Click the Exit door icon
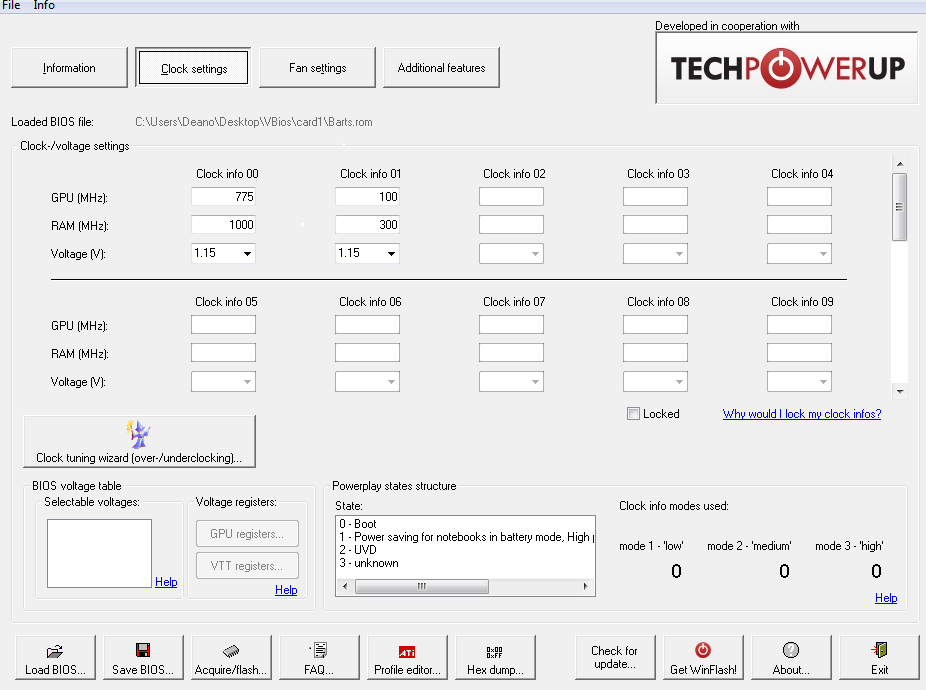926x690 pixels. pos(879,650)
